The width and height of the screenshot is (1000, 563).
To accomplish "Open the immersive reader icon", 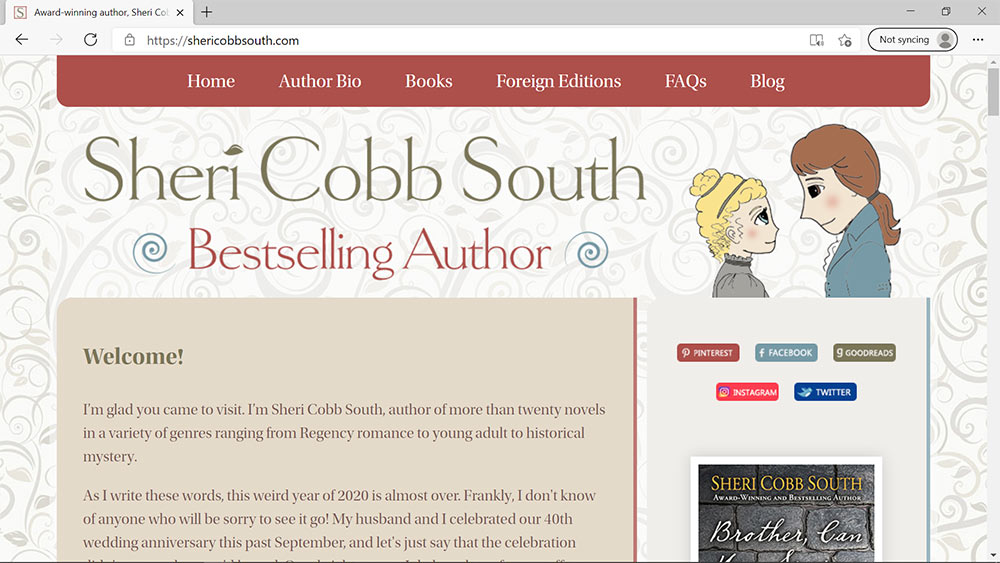I will tap(816, 40).
